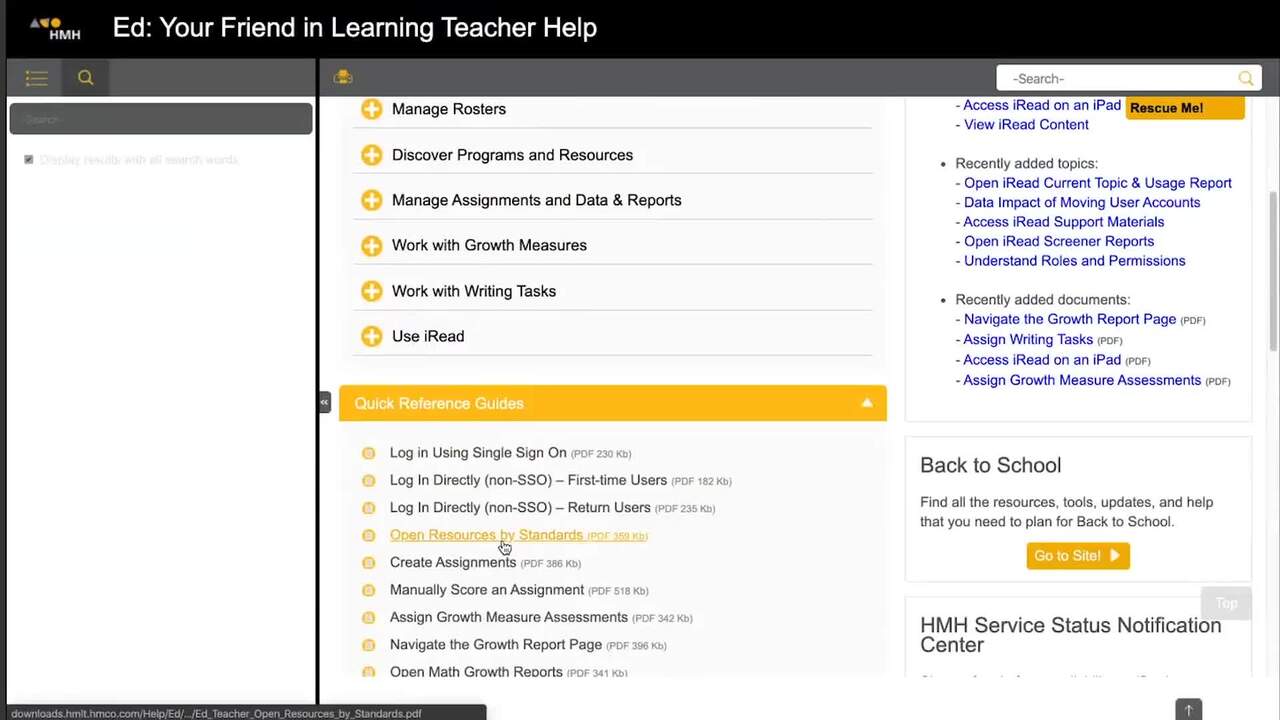The width and height of the screenshot is (1280, 720).
Task: Expand the Use iRead section
Action: coord(428,336)
